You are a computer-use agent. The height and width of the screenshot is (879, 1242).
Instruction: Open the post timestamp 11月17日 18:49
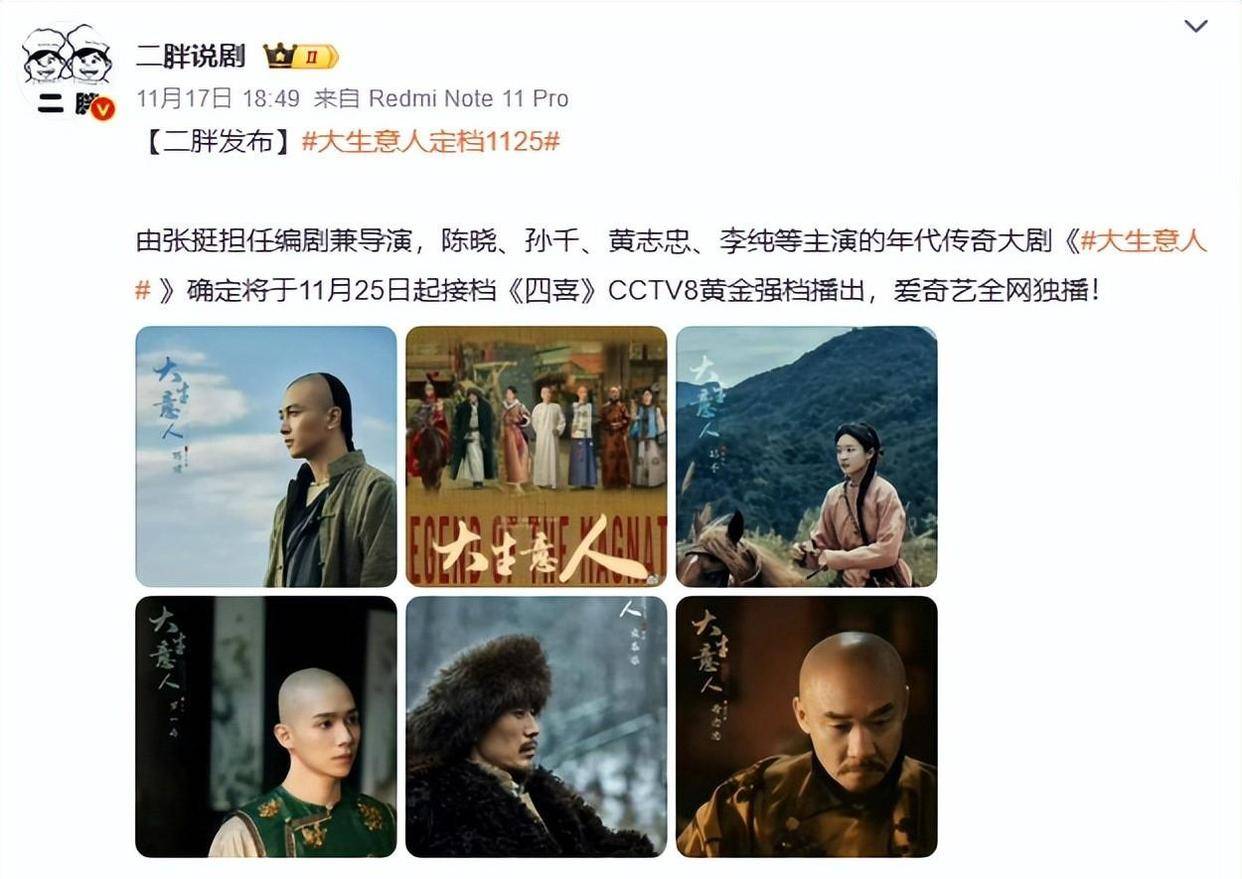[218, 99]
